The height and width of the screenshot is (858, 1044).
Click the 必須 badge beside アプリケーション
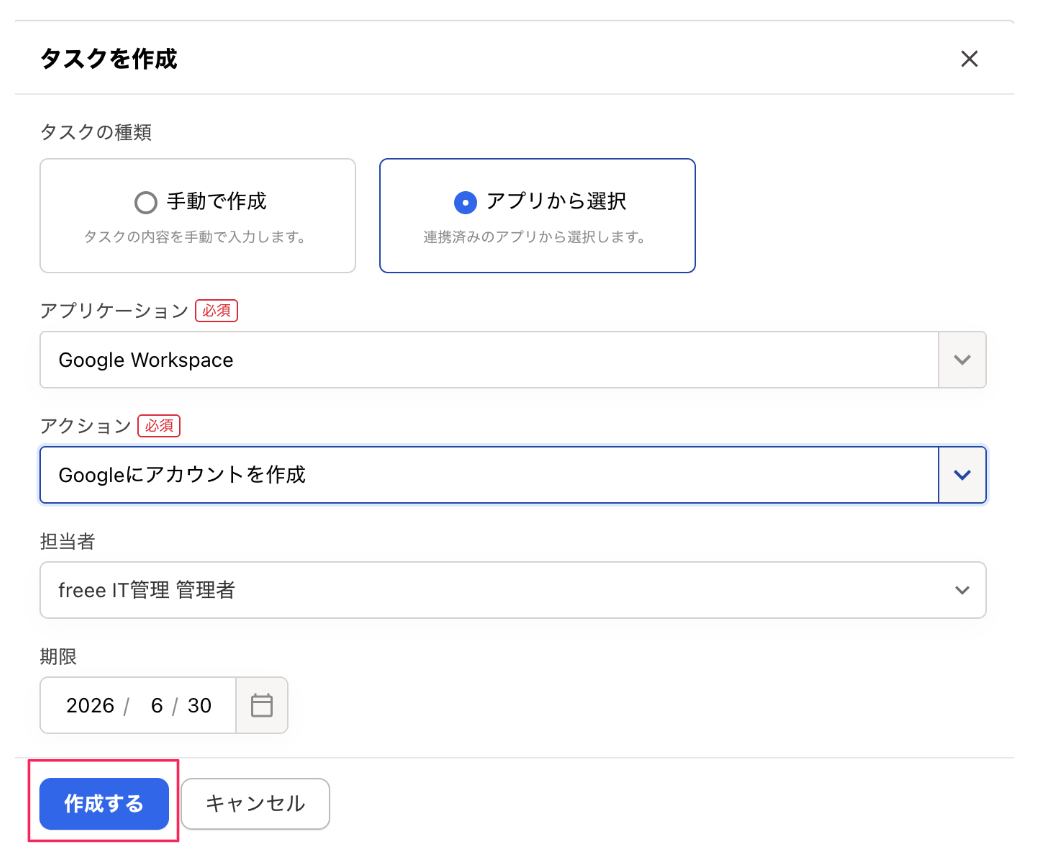point(216,310)
